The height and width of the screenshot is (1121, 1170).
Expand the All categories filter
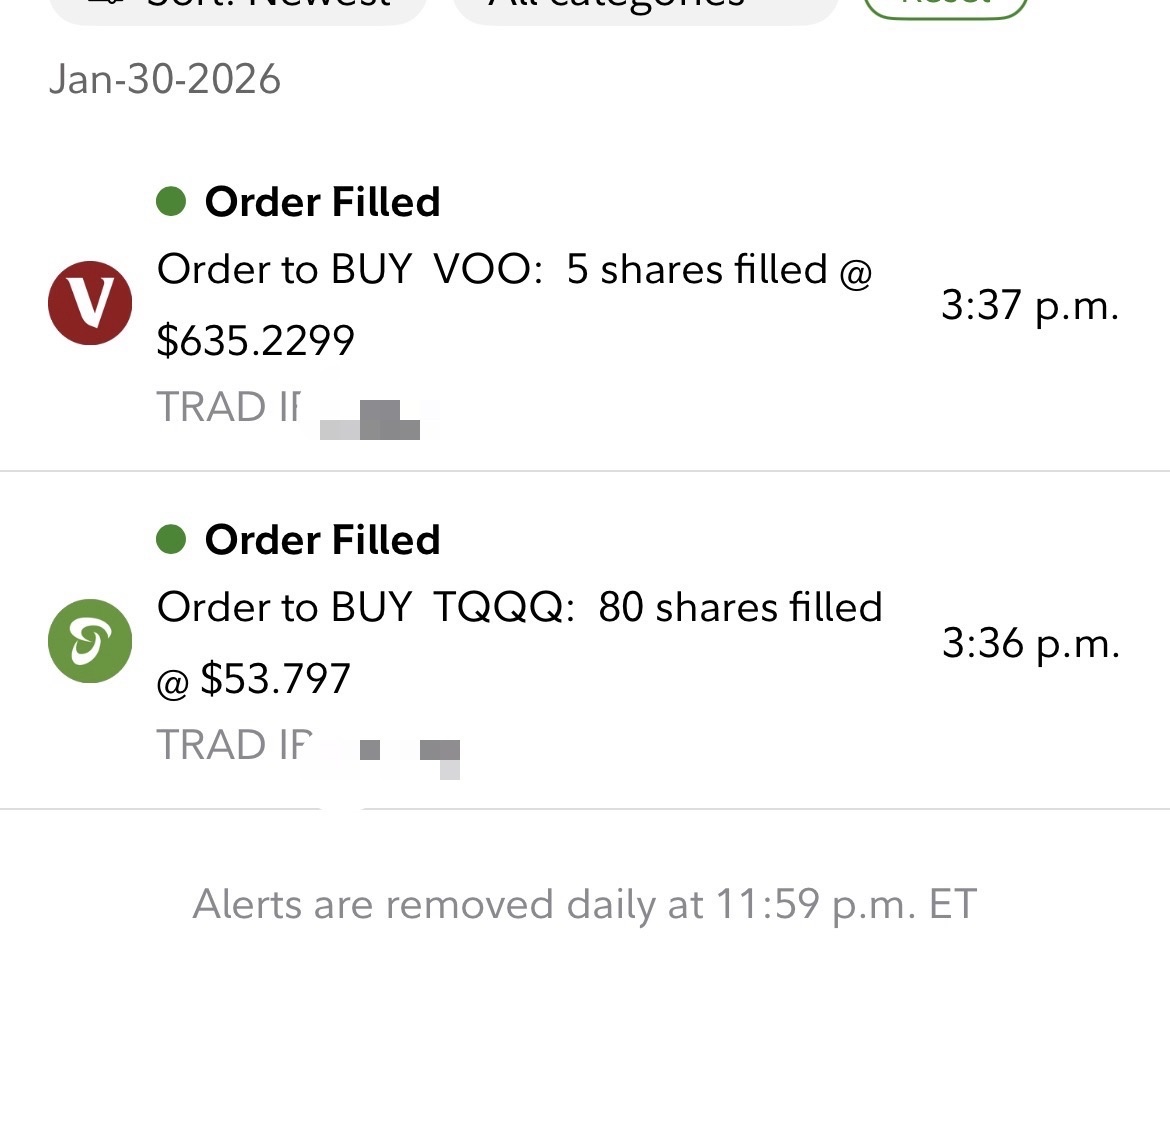click(646, 7)
